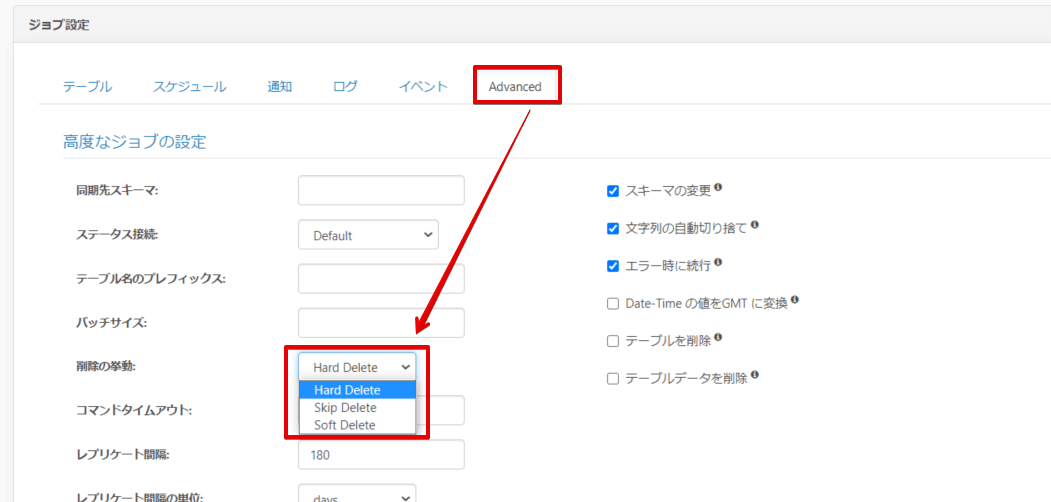Open the レプリケート間隔の単位 days dropdown
This screenshot has height=502, width=1051.
(x=357, y=495)
